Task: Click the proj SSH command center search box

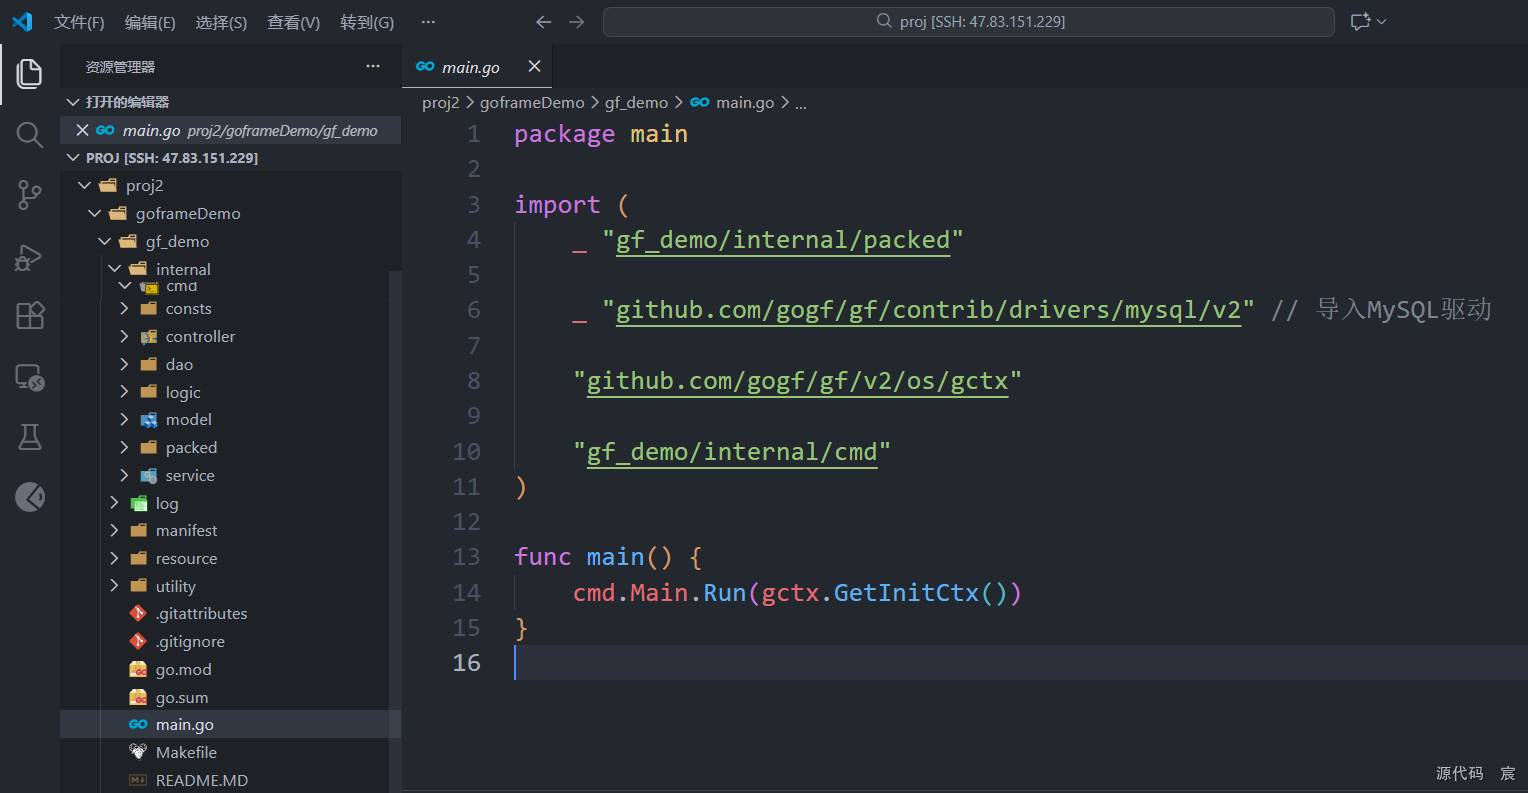Action: pyautogui.click(x=969, y=22)
